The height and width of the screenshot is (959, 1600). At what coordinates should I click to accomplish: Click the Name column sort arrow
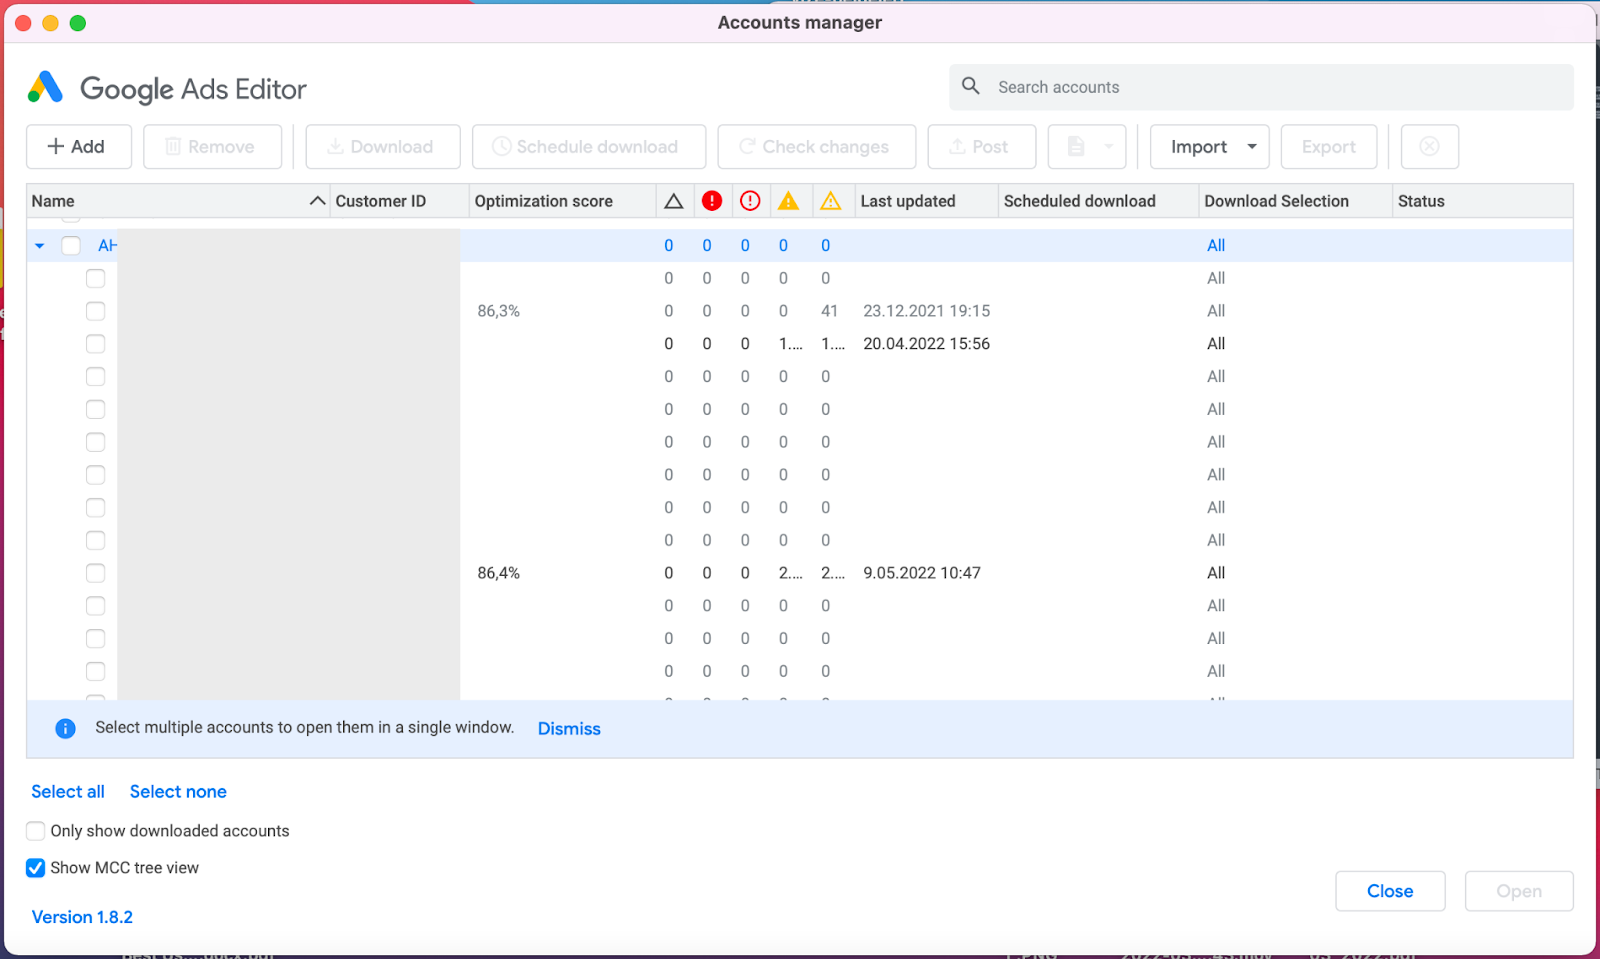click(317, 201)
